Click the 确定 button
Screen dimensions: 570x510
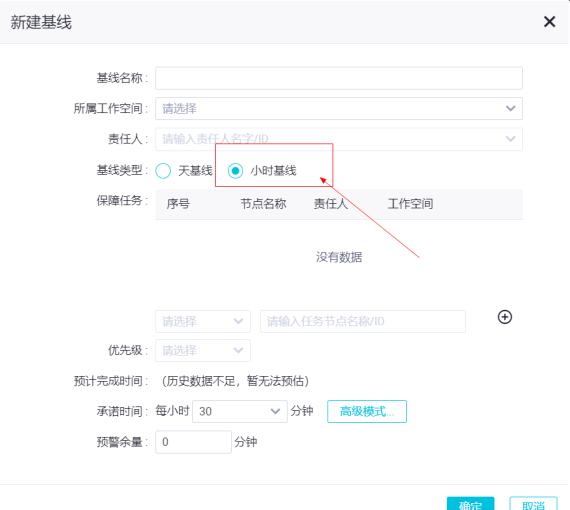[470, 504]
